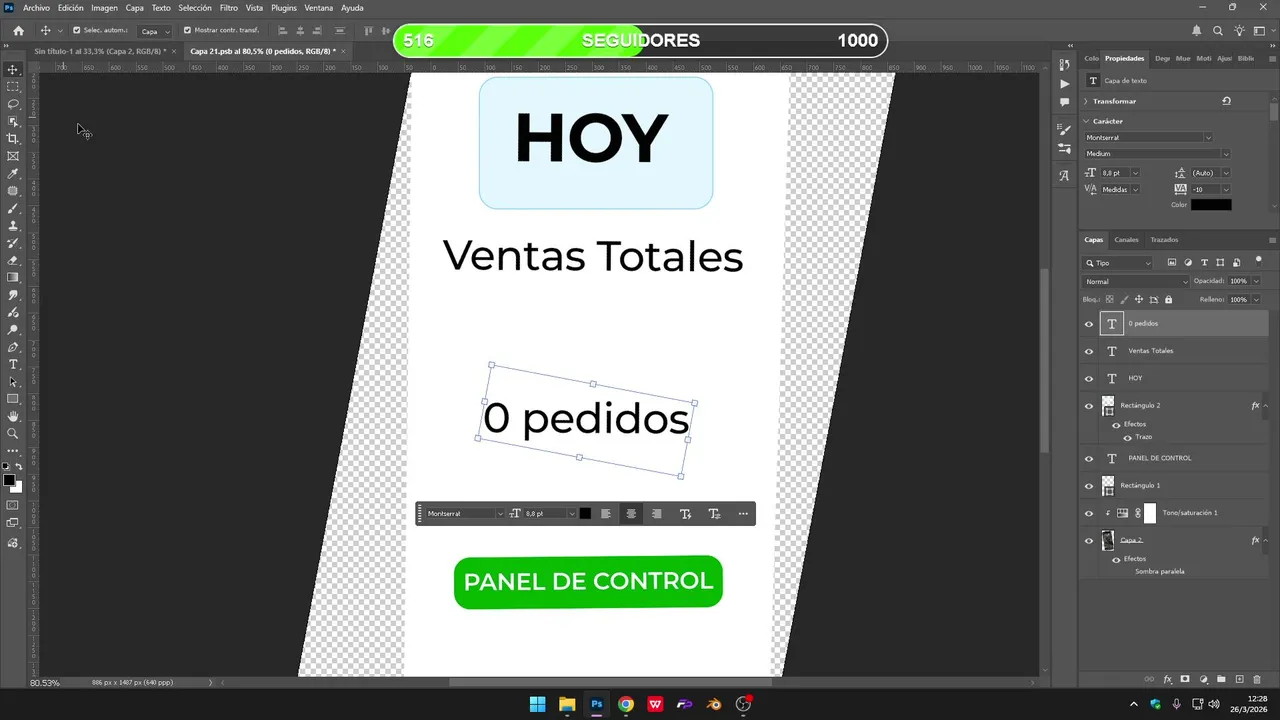Image resolution: width=1280 pixels, height=720 pixels.
Task: Open the blend mode Normal dropdown
Action: (1136, 281)
